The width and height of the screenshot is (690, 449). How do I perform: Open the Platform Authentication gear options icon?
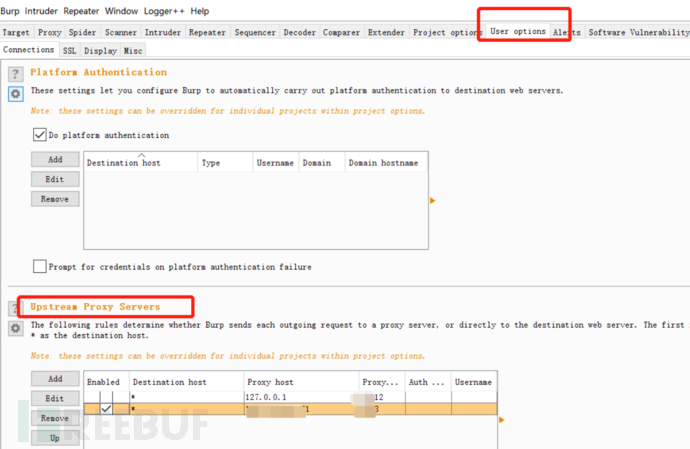[x=16, y=94]
